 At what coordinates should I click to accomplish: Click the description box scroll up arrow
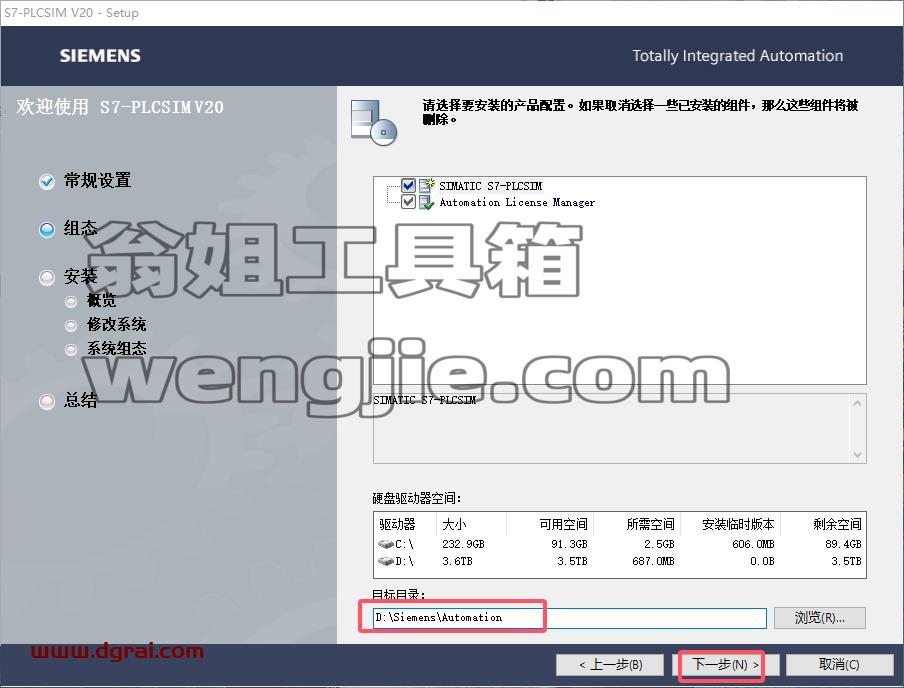click(857, 403)
